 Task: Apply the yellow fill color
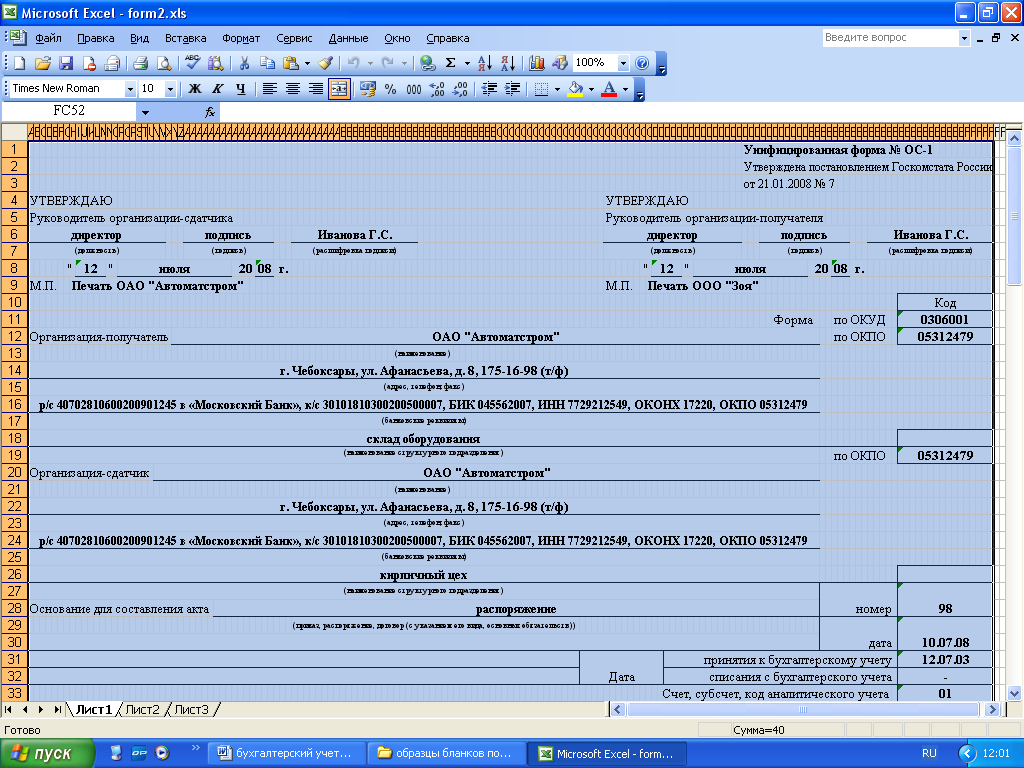(x=575, y=89)
